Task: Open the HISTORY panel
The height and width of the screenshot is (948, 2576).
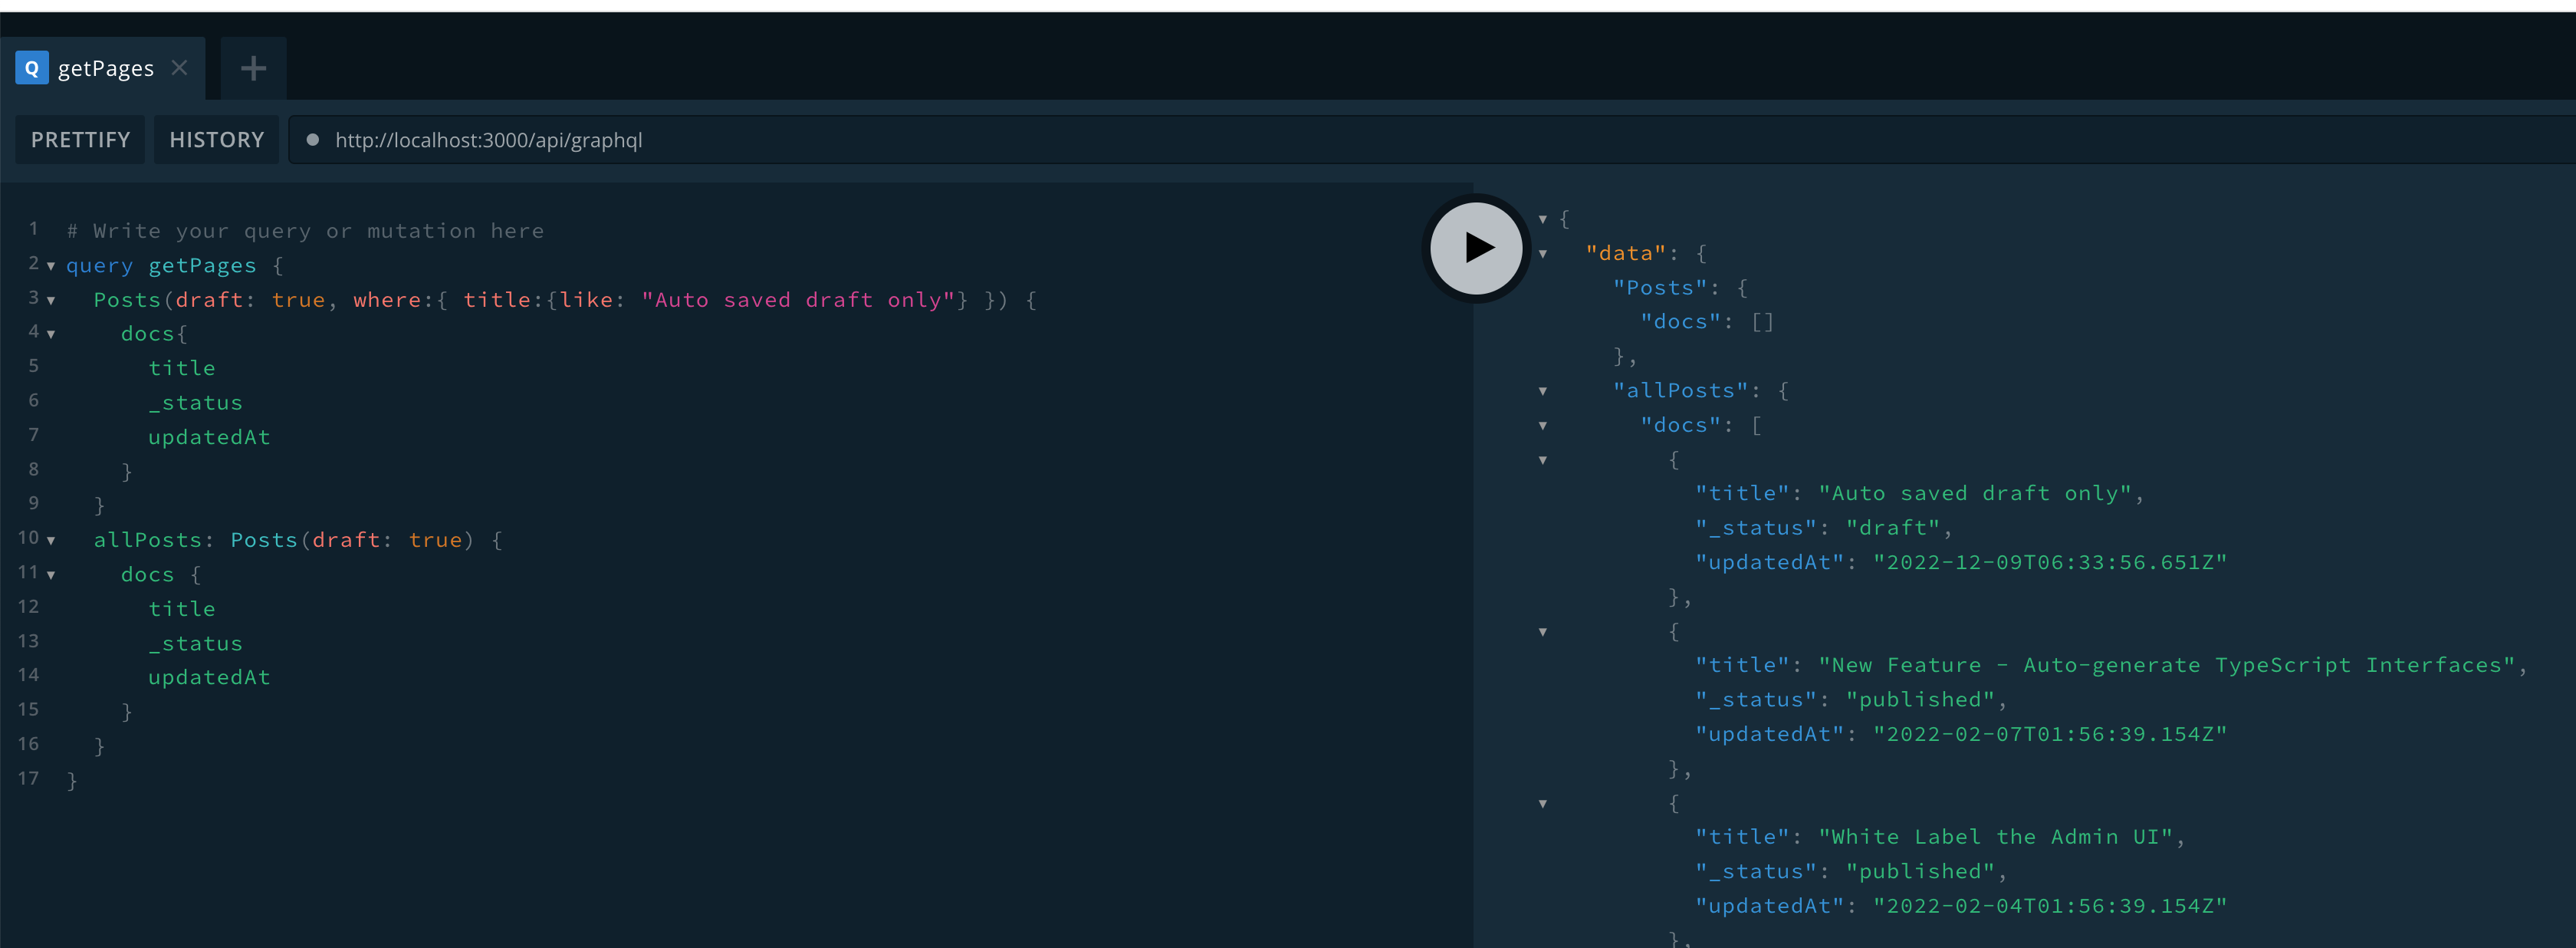Action: tap(216, 140)
